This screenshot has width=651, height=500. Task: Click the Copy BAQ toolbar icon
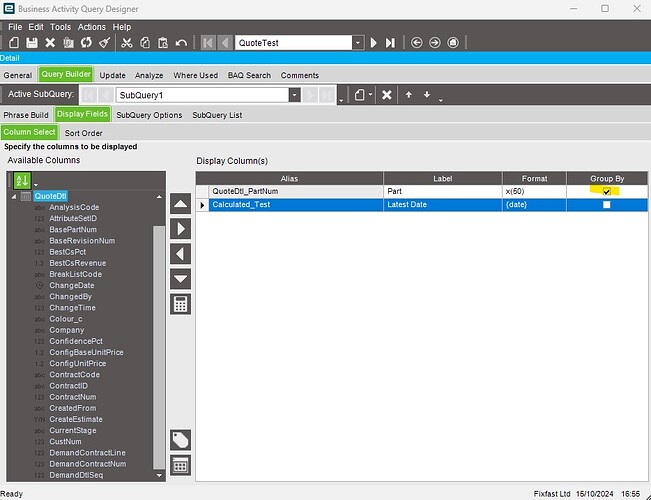pos(69,43)
